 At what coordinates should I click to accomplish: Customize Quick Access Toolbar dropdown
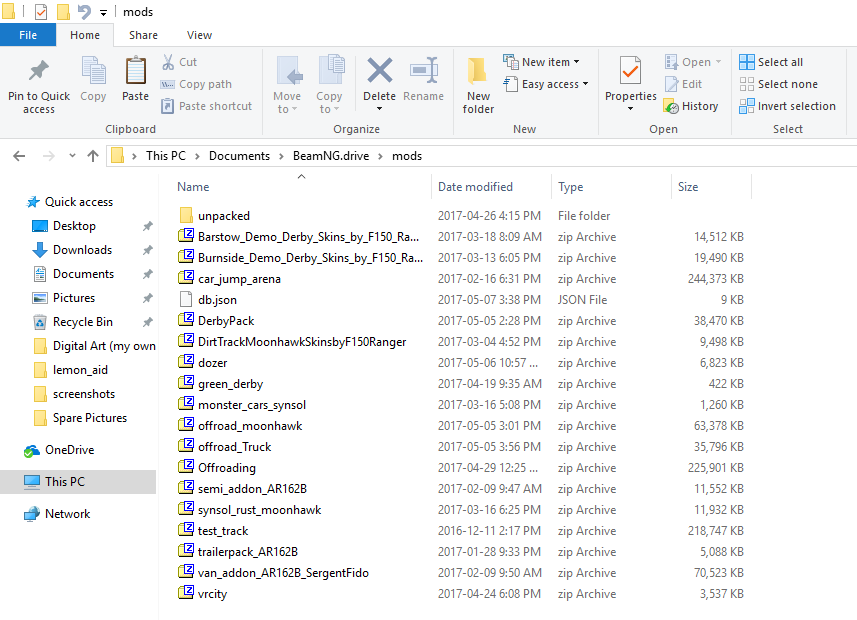(x=103, y=12)
